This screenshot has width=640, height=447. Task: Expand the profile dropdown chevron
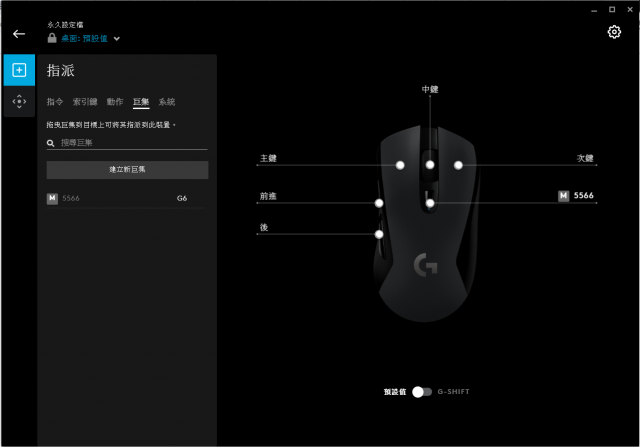tap(117, 39)
